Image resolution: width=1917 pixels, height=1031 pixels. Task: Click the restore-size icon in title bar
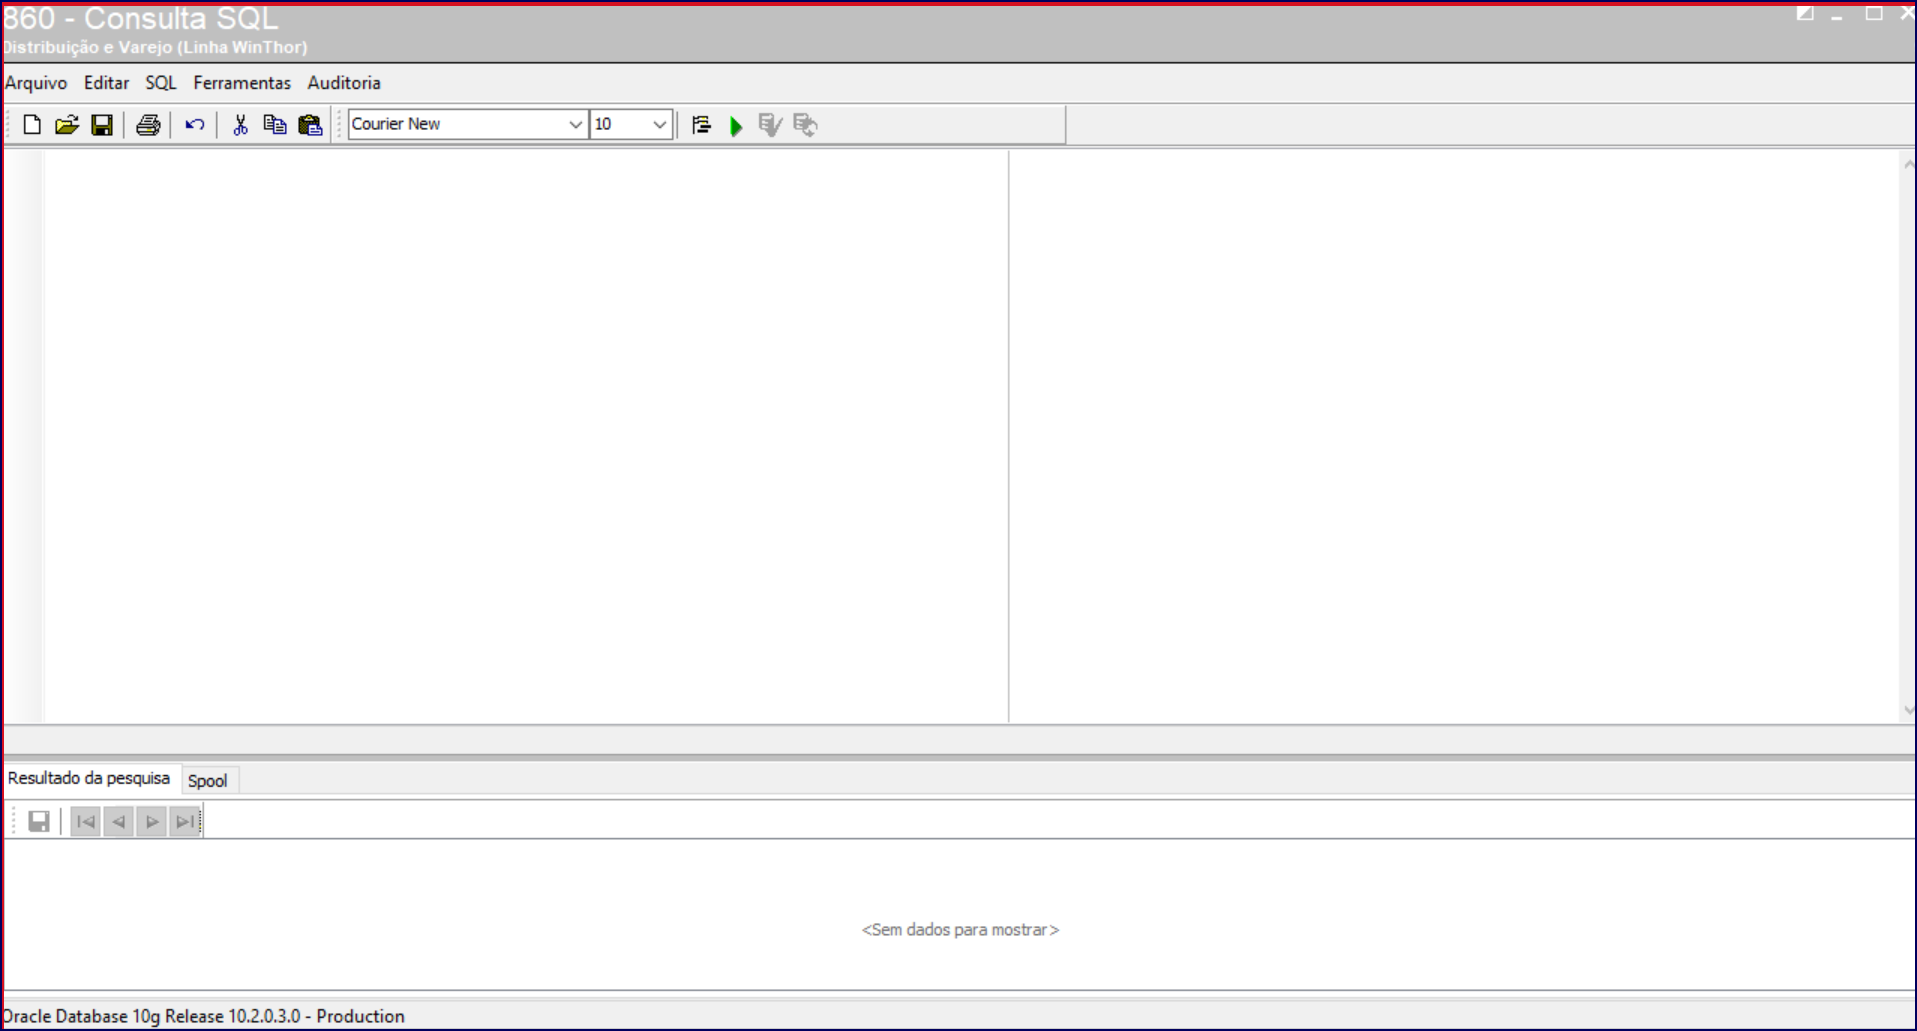coord(1805,14)
